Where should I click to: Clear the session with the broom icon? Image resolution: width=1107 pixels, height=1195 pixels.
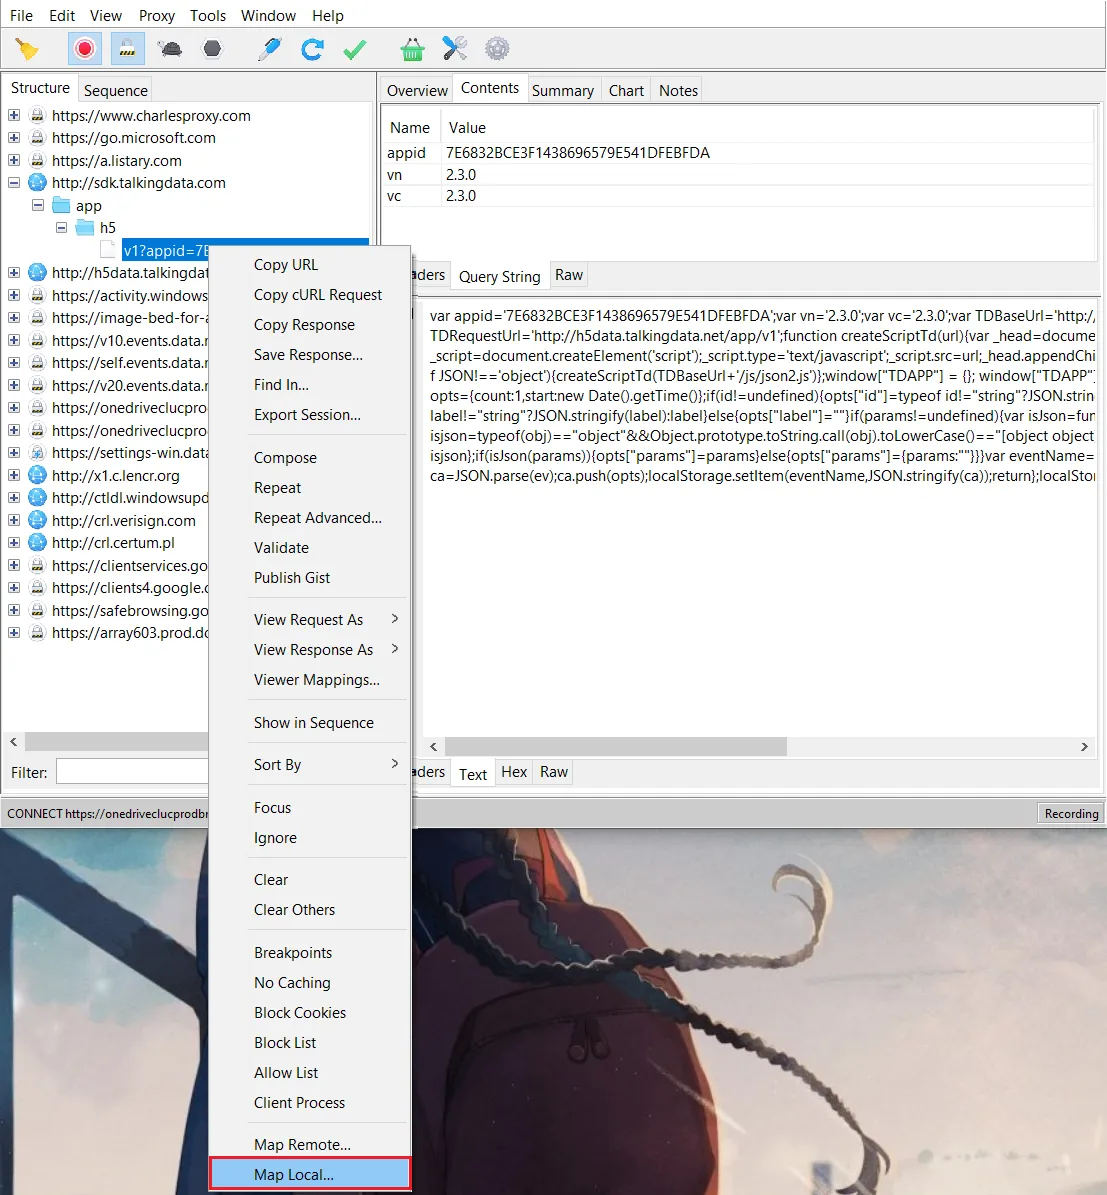27,50
